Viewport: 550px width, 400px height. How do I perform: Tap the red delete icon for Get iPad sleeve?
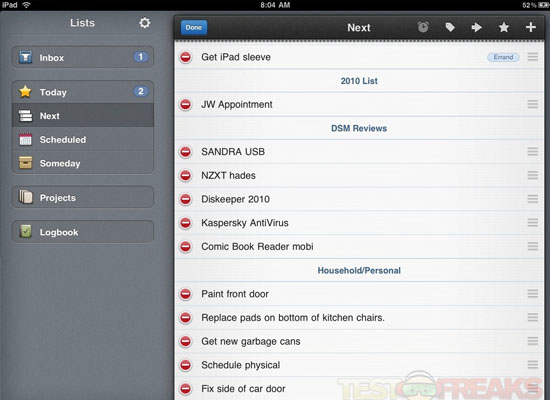pos(186,57)
